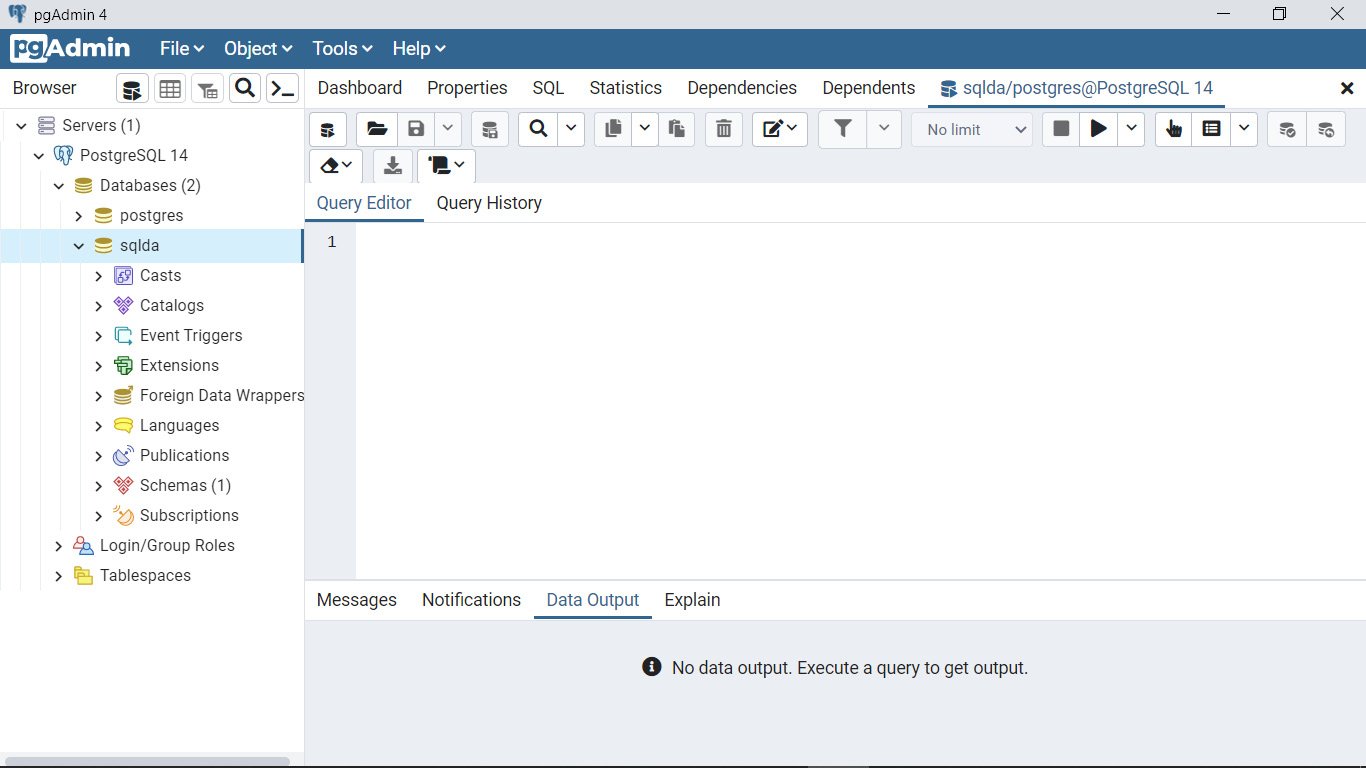1366x768 pixels.
Task: Switch to the Messages tab
Action: pyautogui.click(x=357, y=600)
